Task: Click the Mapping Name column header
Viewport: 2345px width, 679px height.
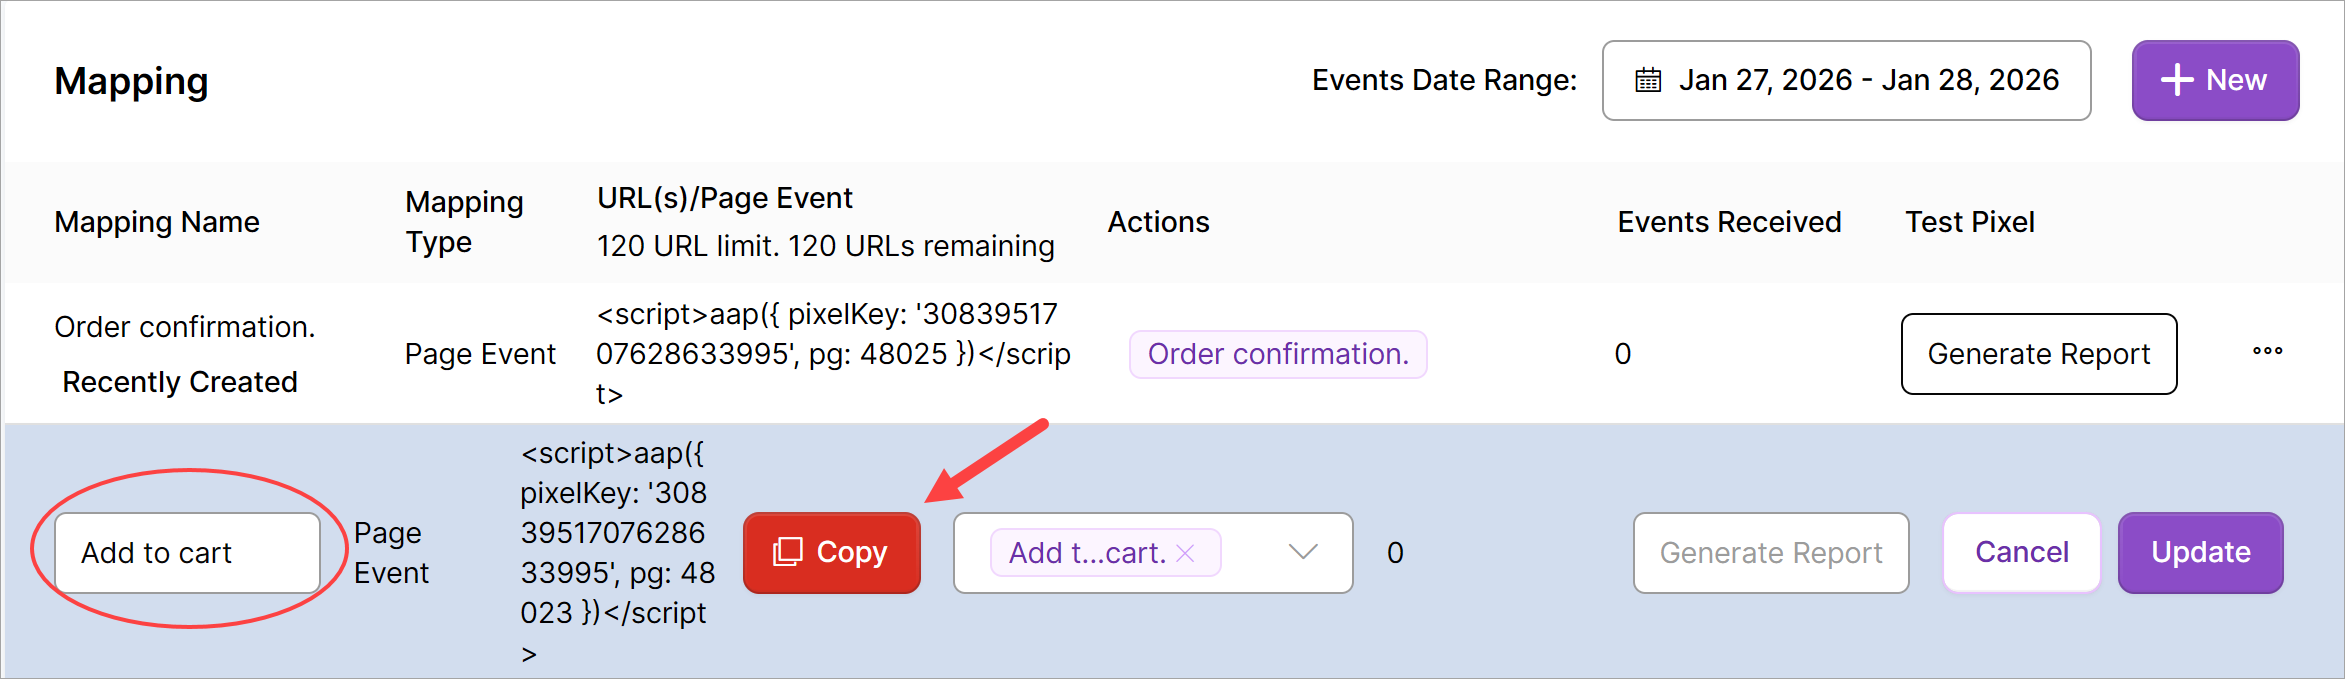Action: click(x=157, y=222)
